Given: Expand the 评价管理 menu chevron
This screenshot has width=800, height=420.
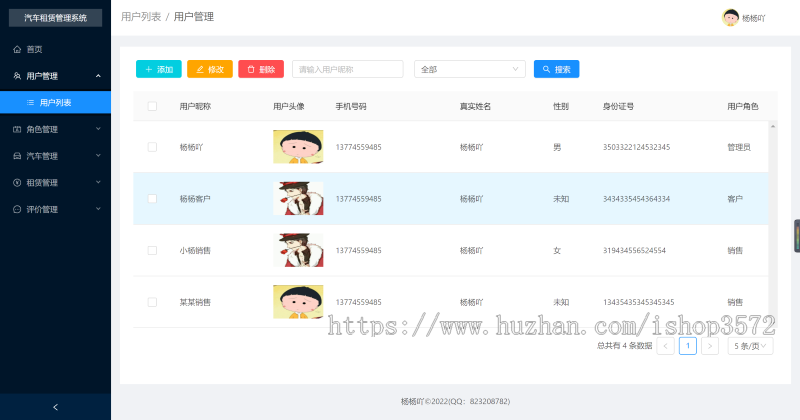Looking at the screenshot, I should point(98,209).
